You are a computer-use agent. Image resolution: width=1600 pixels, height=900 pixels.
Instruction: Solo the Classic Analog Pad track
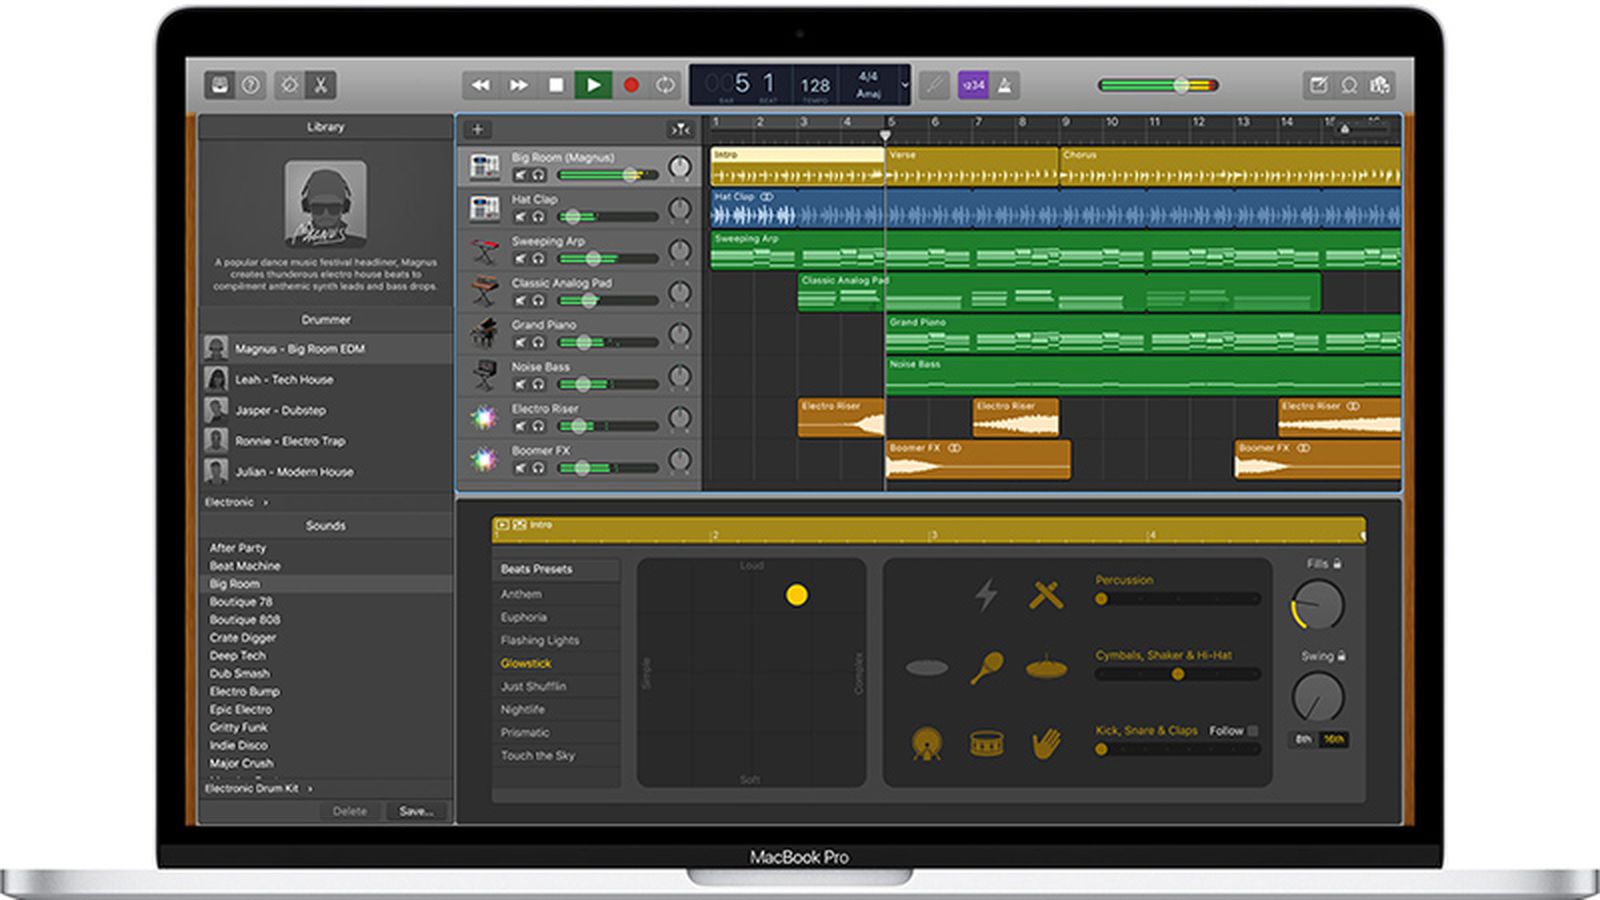tap(538, 301)
